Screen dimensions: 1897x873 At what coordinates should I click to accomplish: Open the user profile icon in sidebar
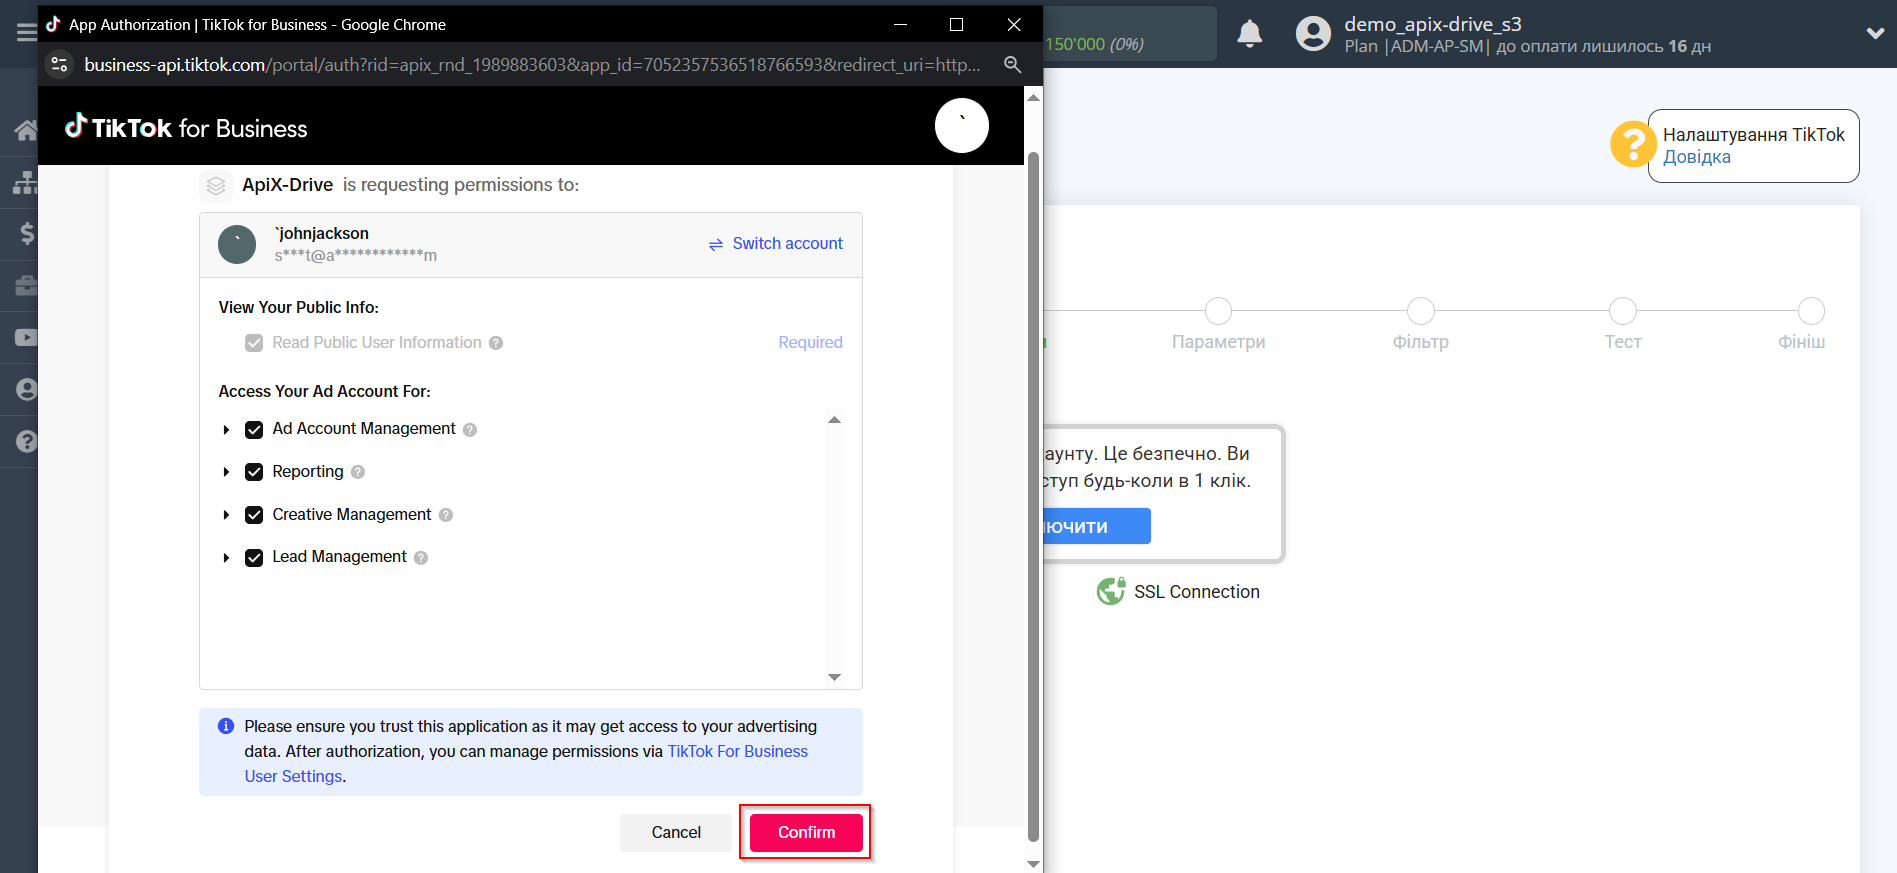[28, 389]
